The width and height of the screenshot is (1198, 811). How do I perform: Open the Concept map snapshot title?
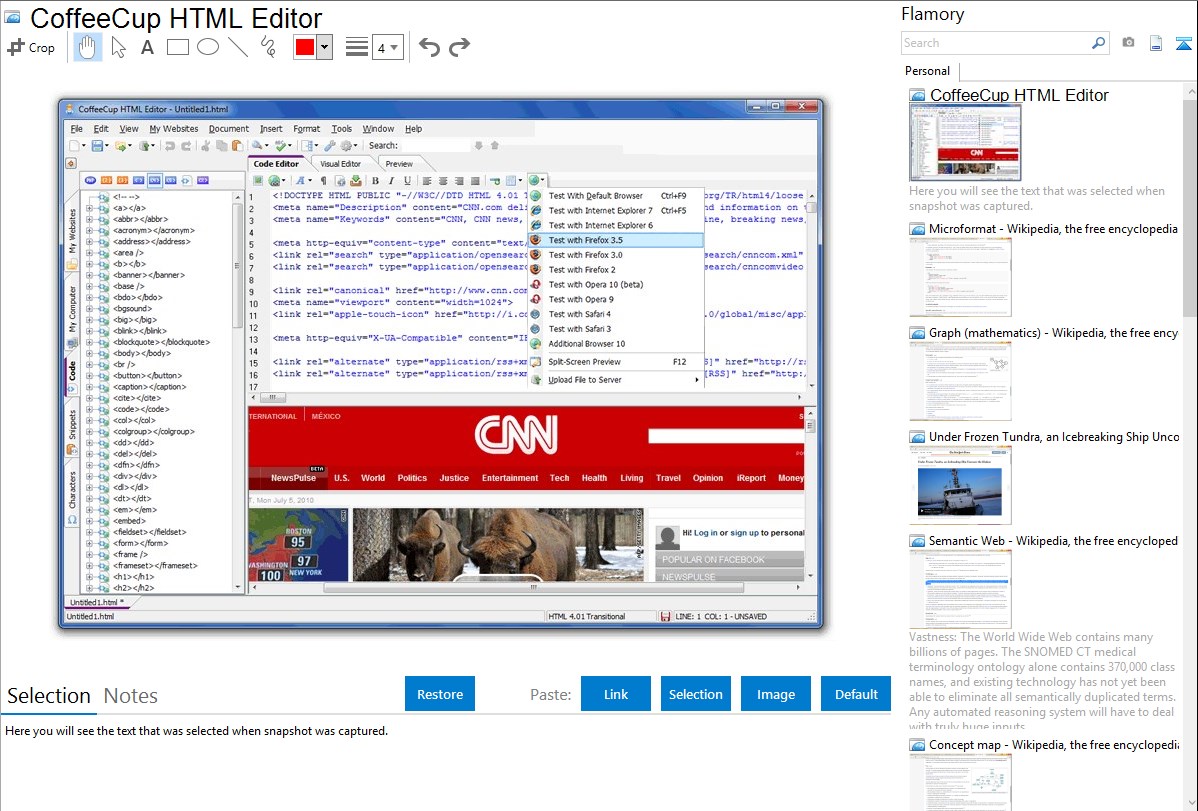(x=1053, y=744)
